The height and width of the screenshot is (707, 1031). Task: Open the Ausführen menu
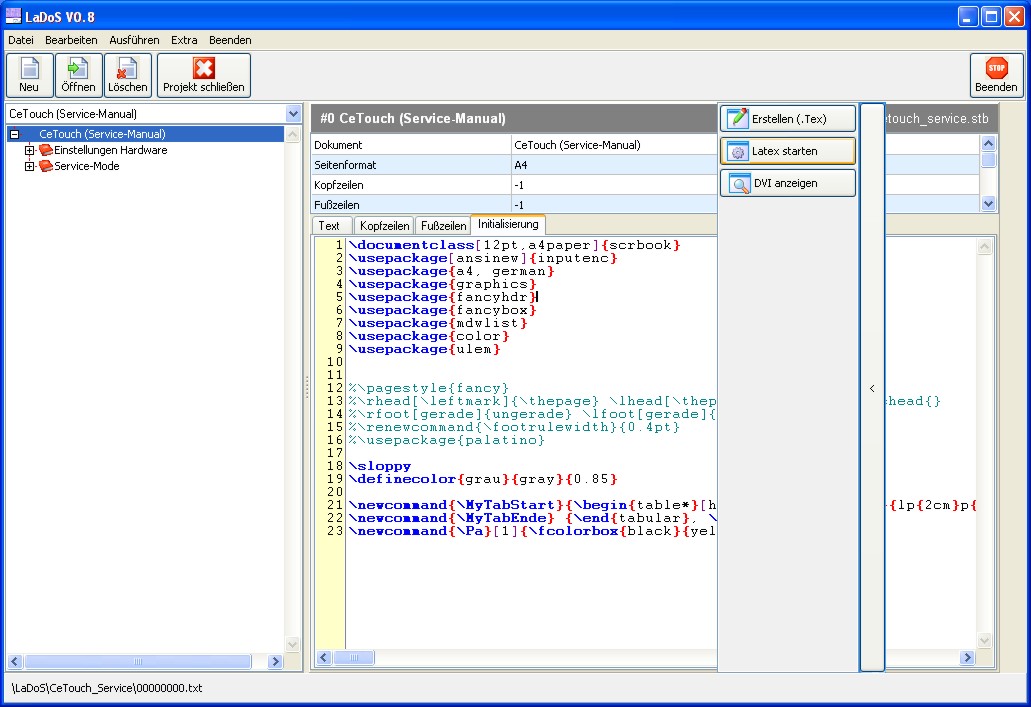134,40
